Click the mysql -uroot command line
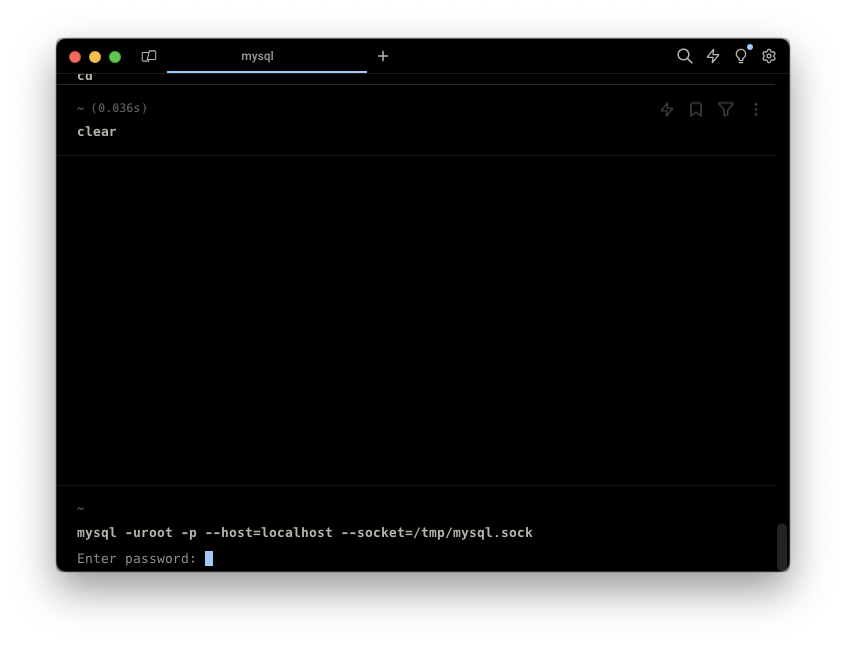Screen dimensions: 846x646 coord(305,532)
